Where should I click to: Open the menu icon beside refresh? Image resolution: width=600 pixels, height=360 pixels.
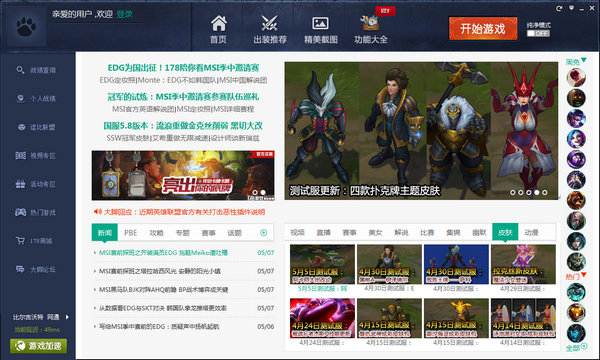(x=571, y=8)
